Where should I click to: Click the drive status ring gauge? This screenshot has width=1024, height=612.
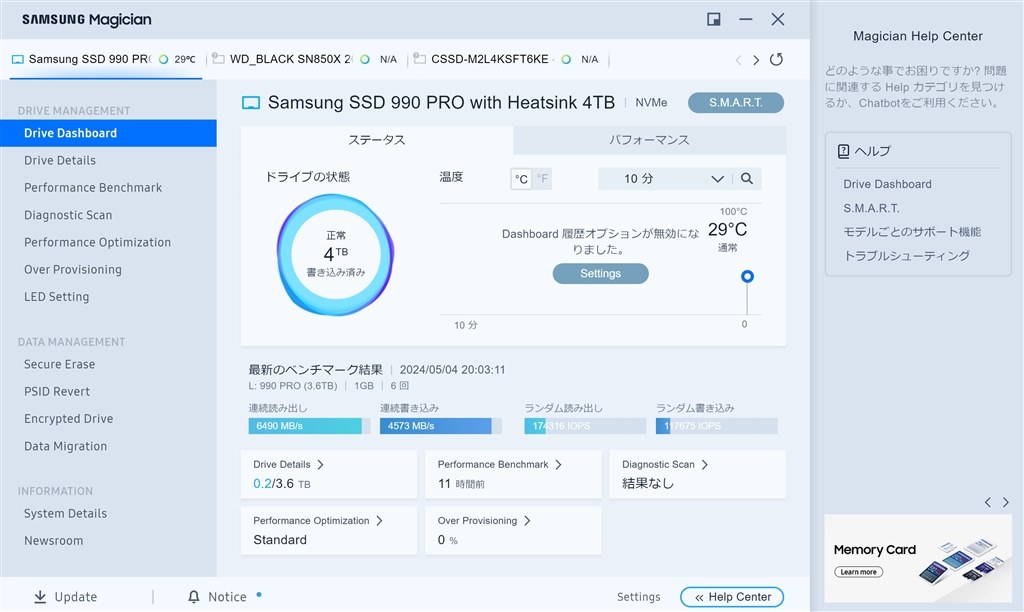336,255
